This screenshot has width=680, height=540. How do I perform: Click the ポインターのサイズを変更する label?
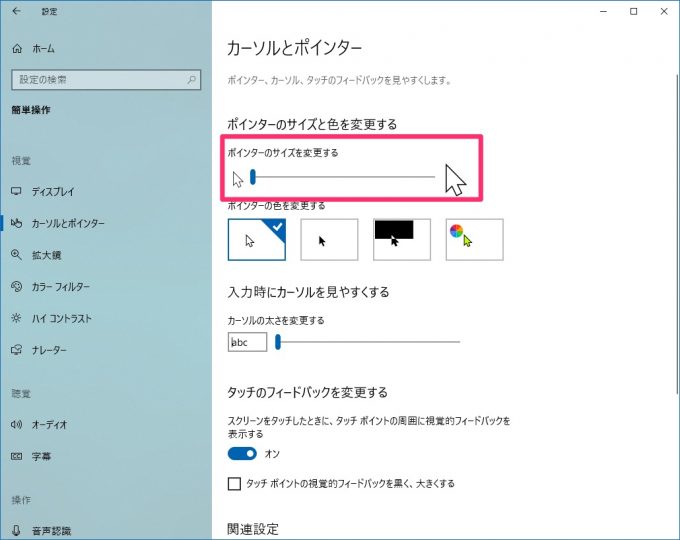coord(283,153)
